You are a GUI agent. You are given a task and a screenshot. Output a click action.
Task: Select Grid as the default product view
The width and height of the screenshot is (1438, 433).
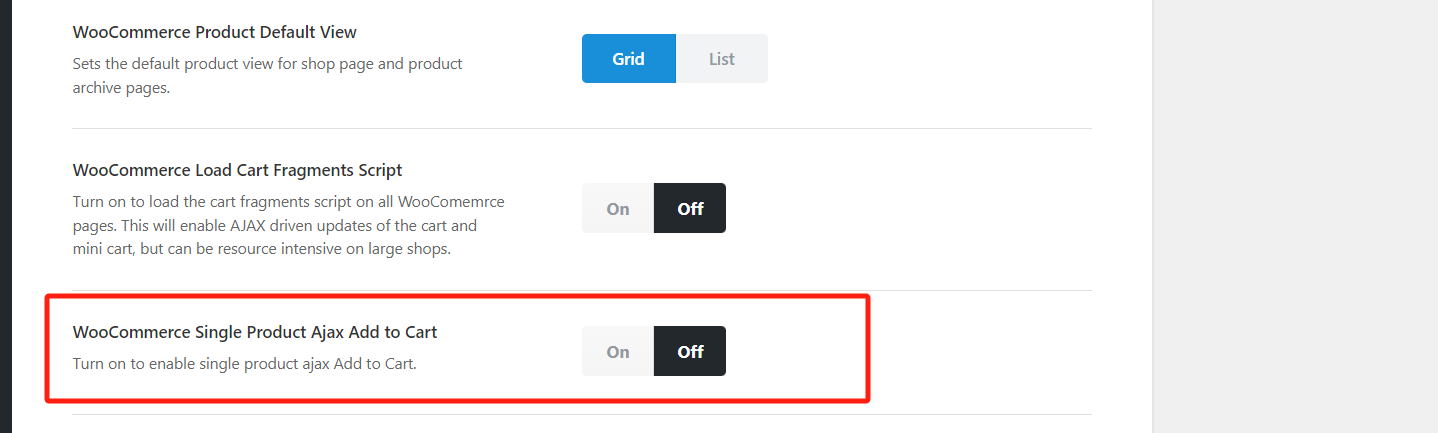pyautogui.click(x=628, y=59)
